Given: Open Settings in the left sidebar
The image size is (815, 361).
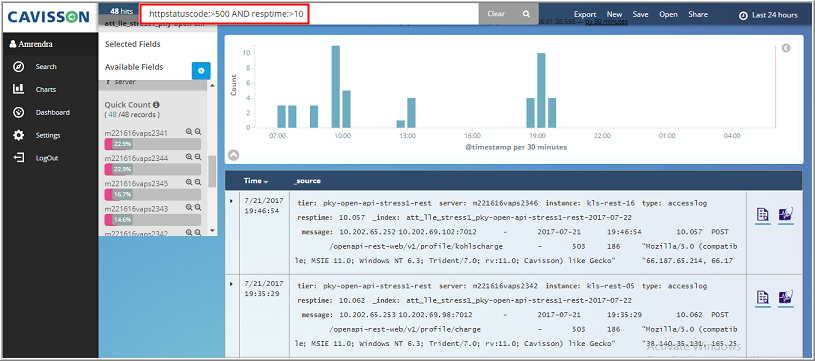Looking at the screenshot, I should tap(47, 135).
